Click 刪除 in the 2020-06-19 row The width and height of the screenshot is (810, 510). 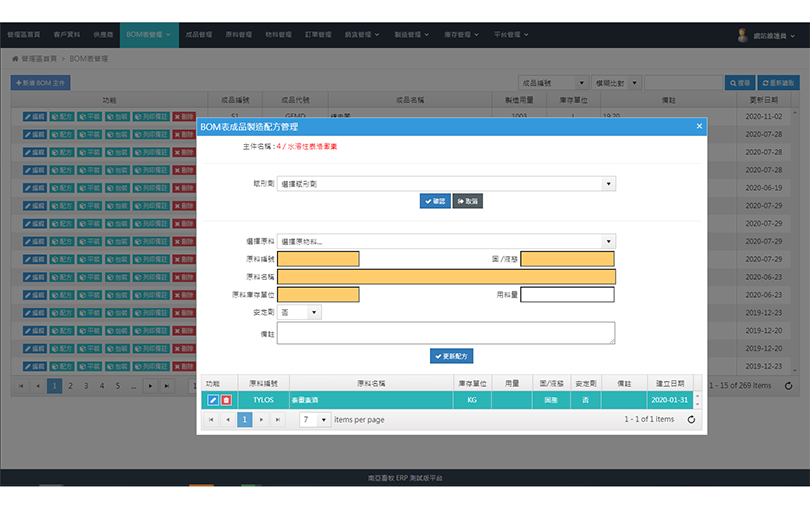pos(184,188)
